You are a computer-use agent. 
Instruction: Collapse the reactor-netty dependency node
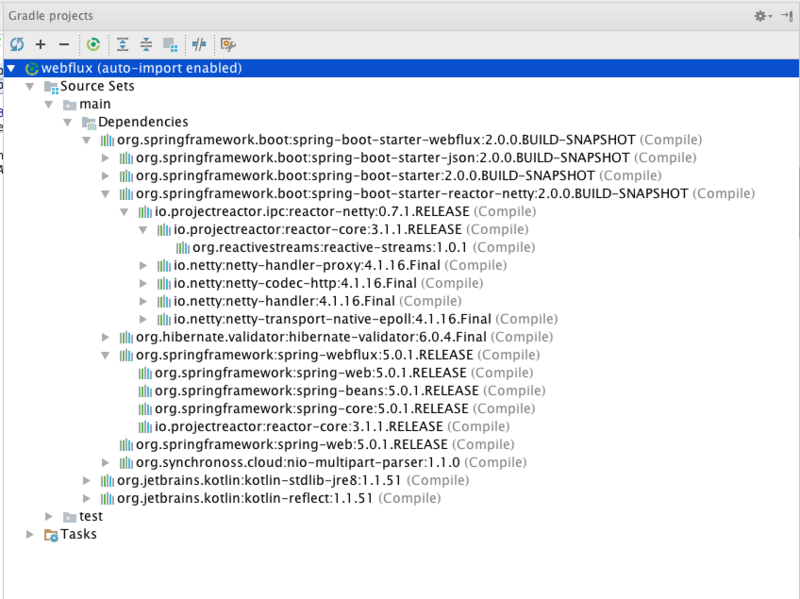[x=125, y=211]
